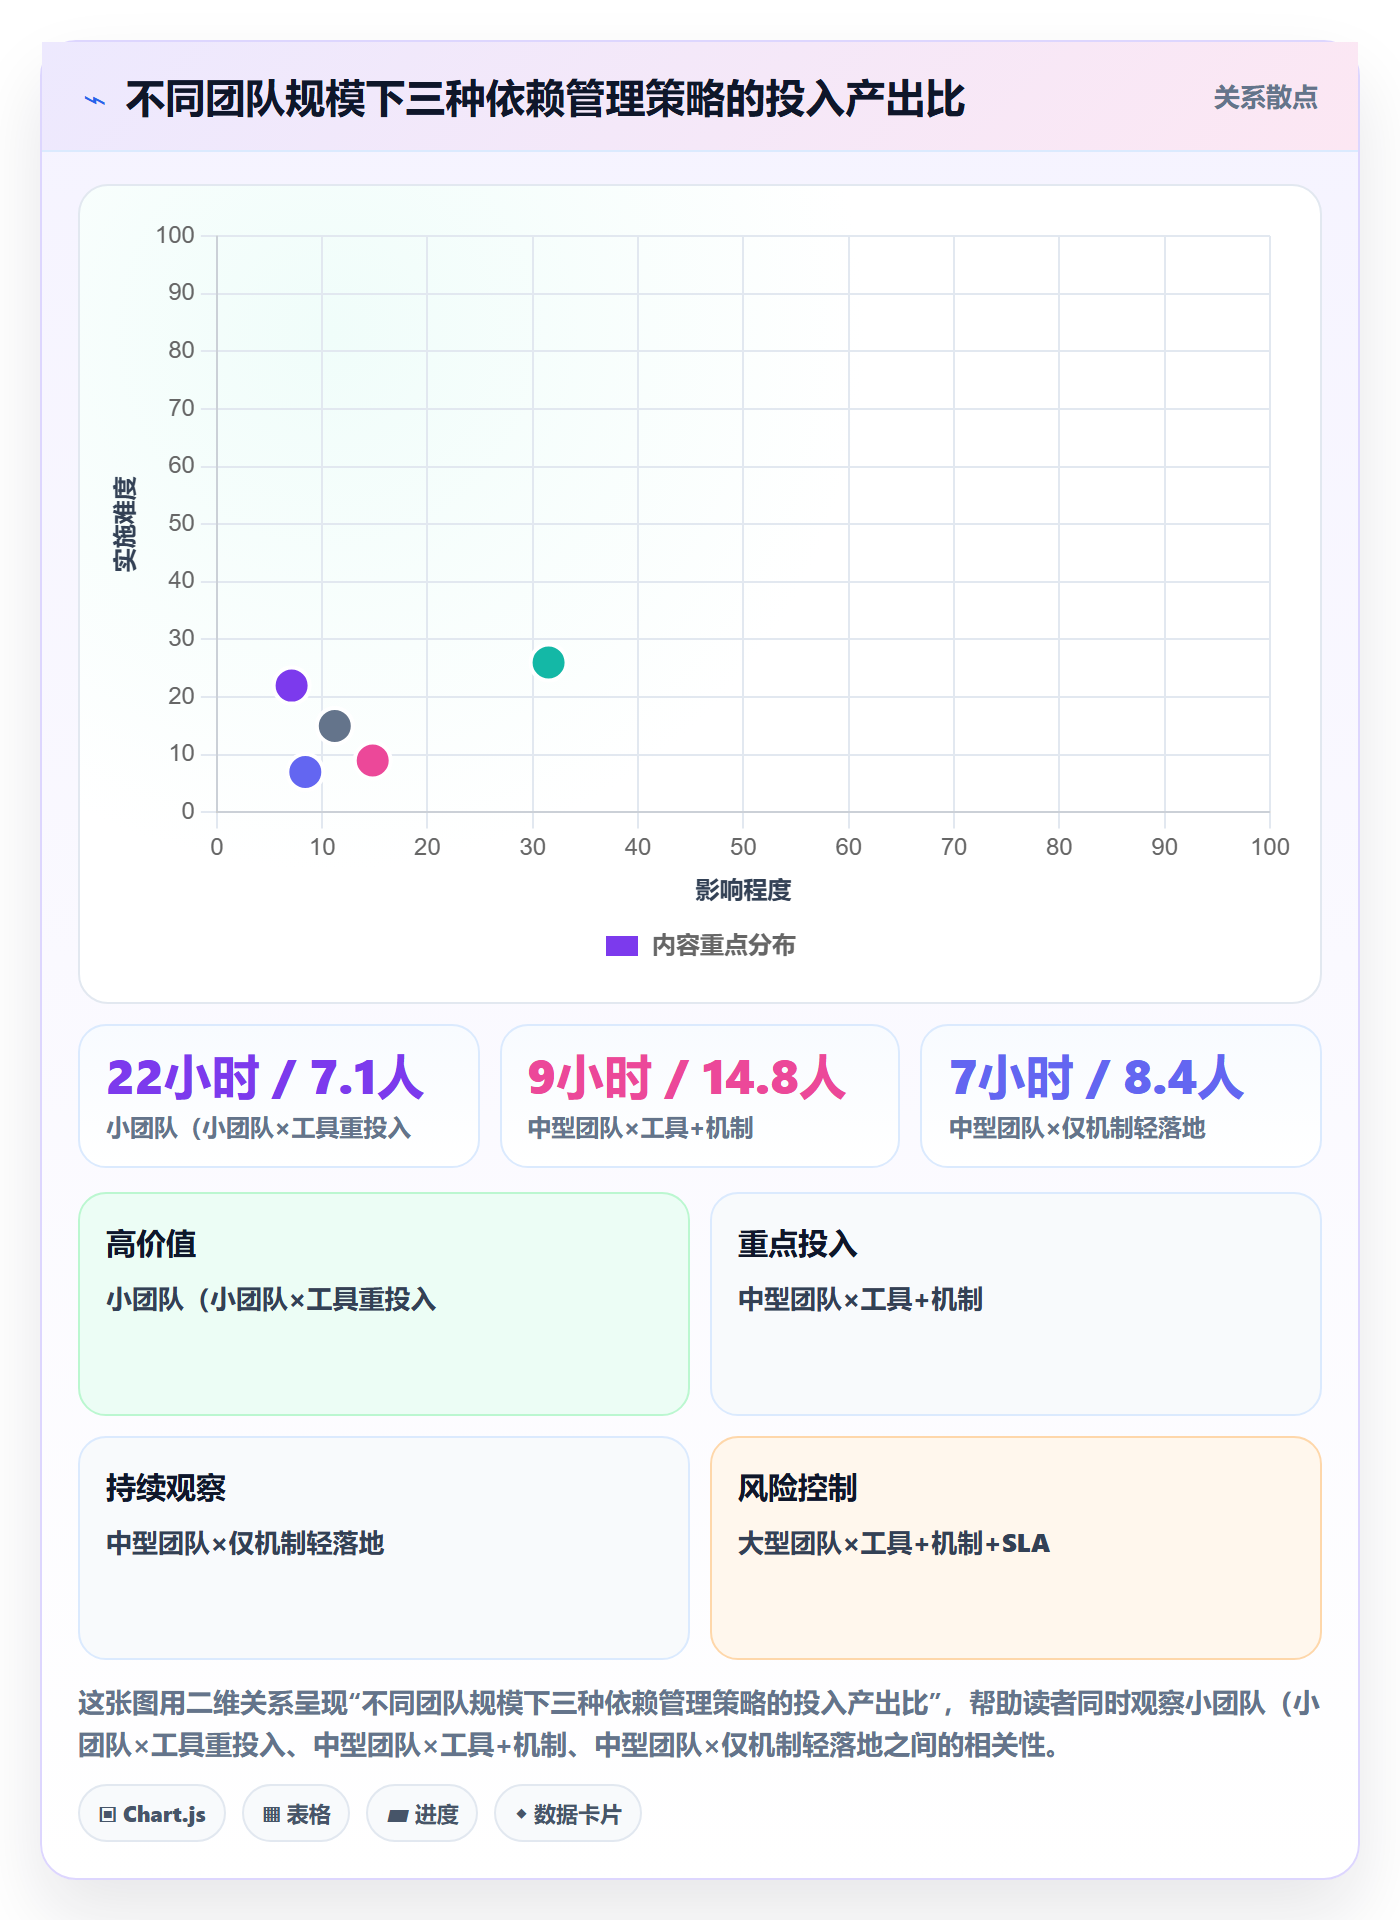Click the lightning bolt icon beside the title
The height and width of the screenshot is (1920, 1400).
click(95, 100)
